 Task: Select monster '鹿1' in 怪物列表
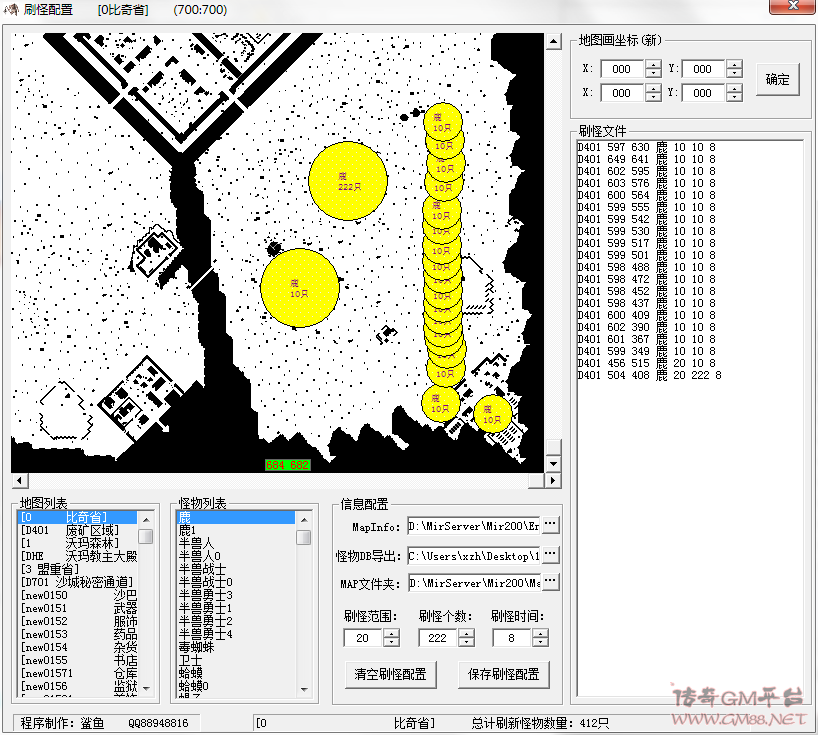236,530
